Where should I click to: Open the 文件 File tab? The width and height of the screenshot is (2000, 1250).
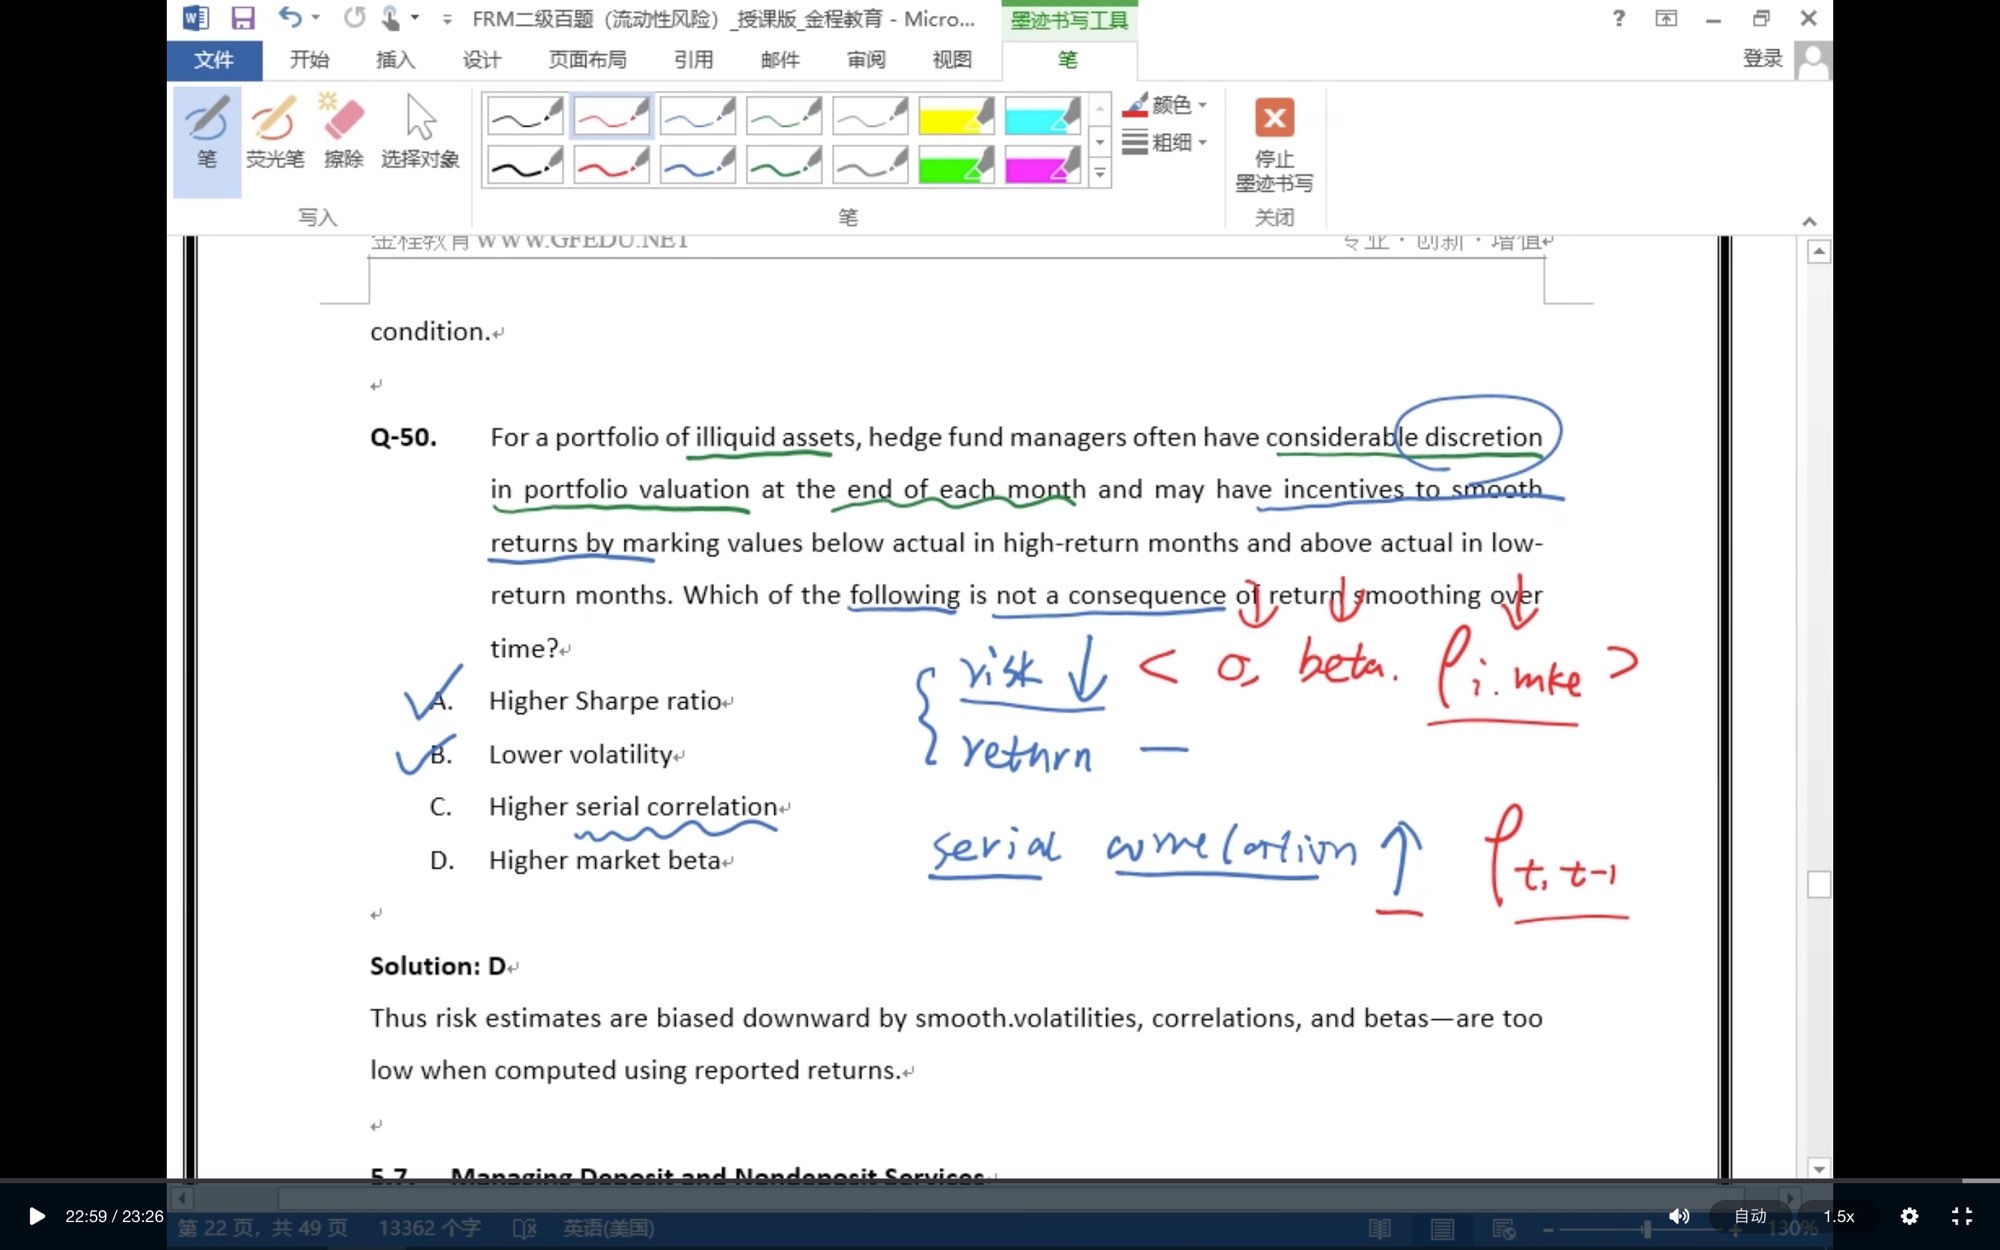click(214, 60)
